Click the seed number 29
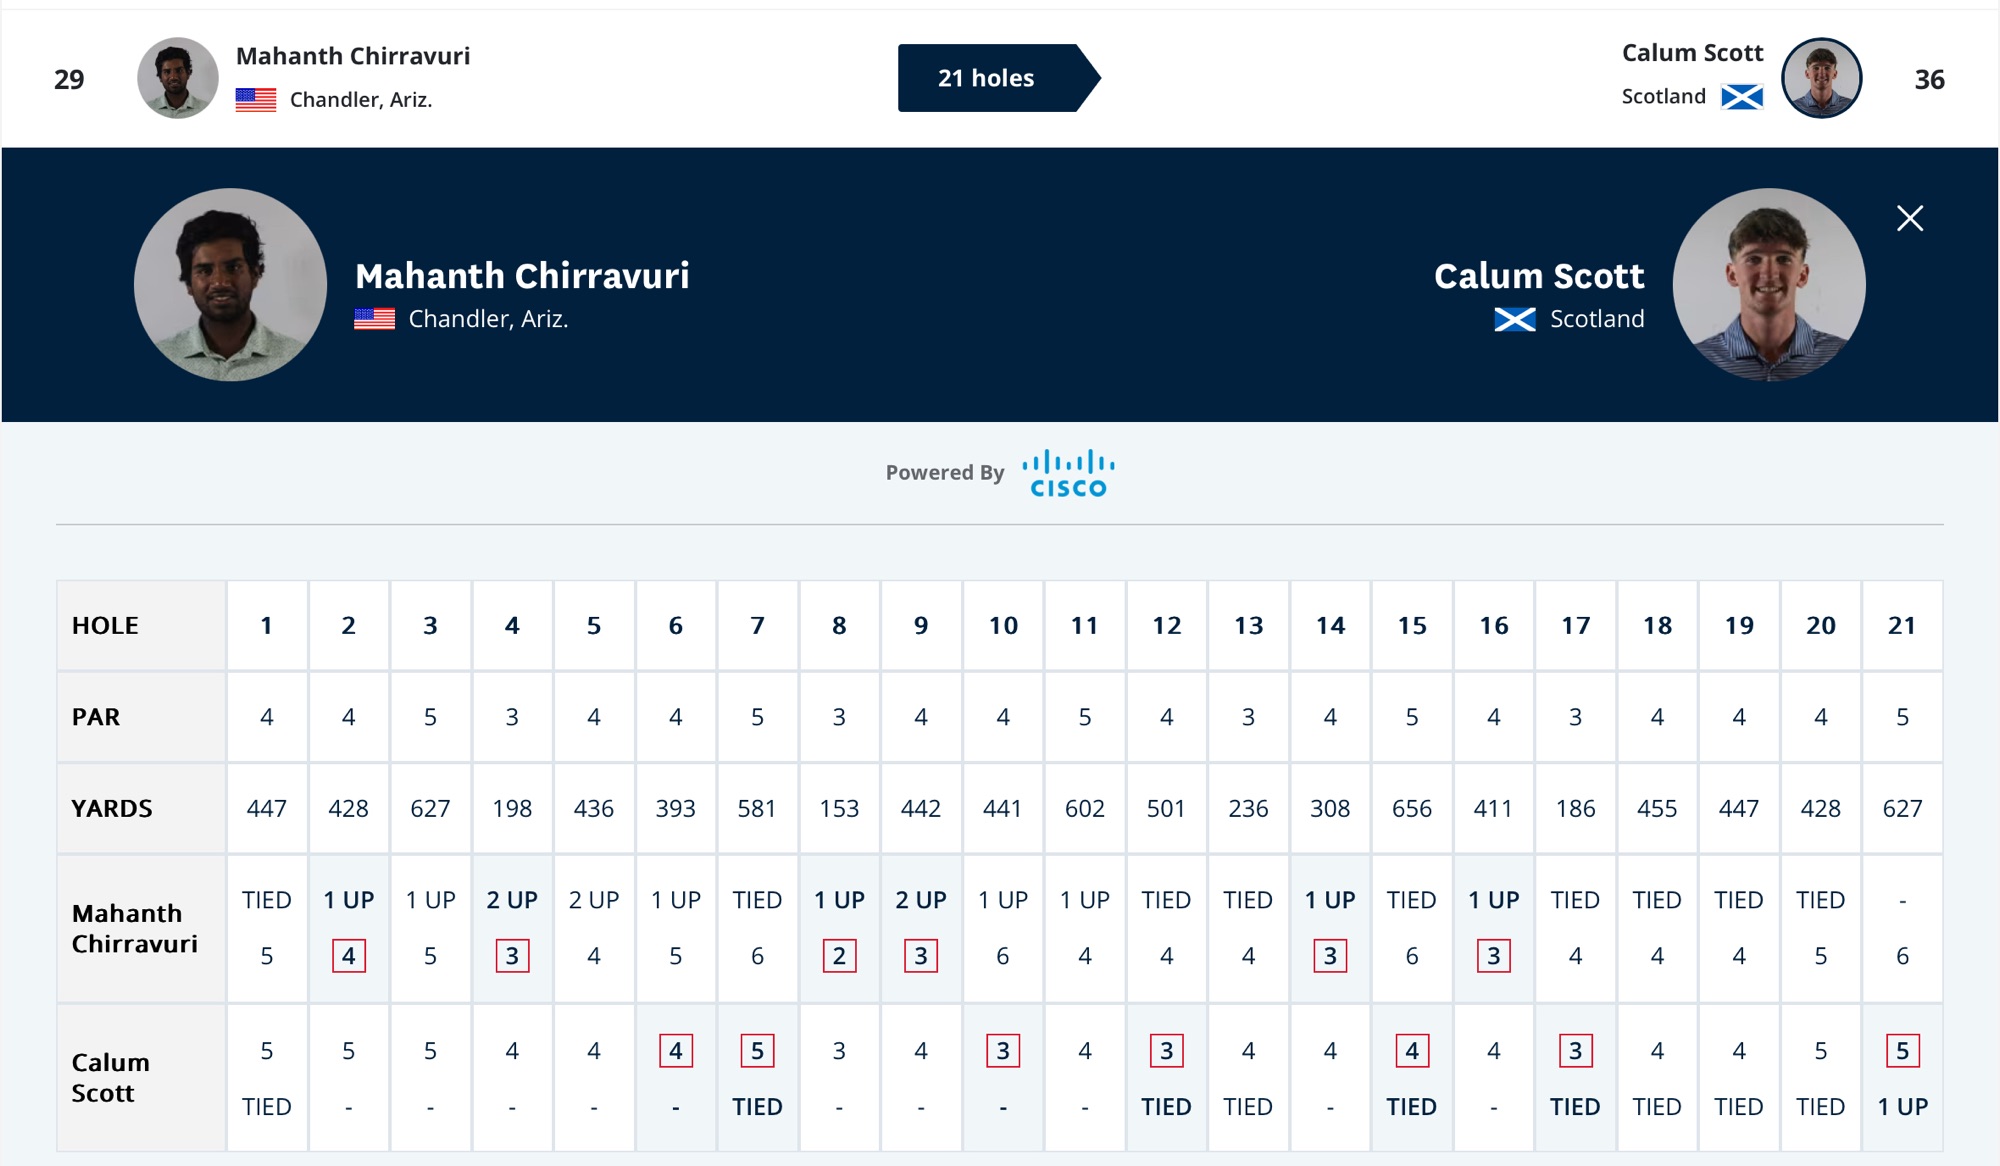Screen dimensions: 2000x1166 point(69,80)
